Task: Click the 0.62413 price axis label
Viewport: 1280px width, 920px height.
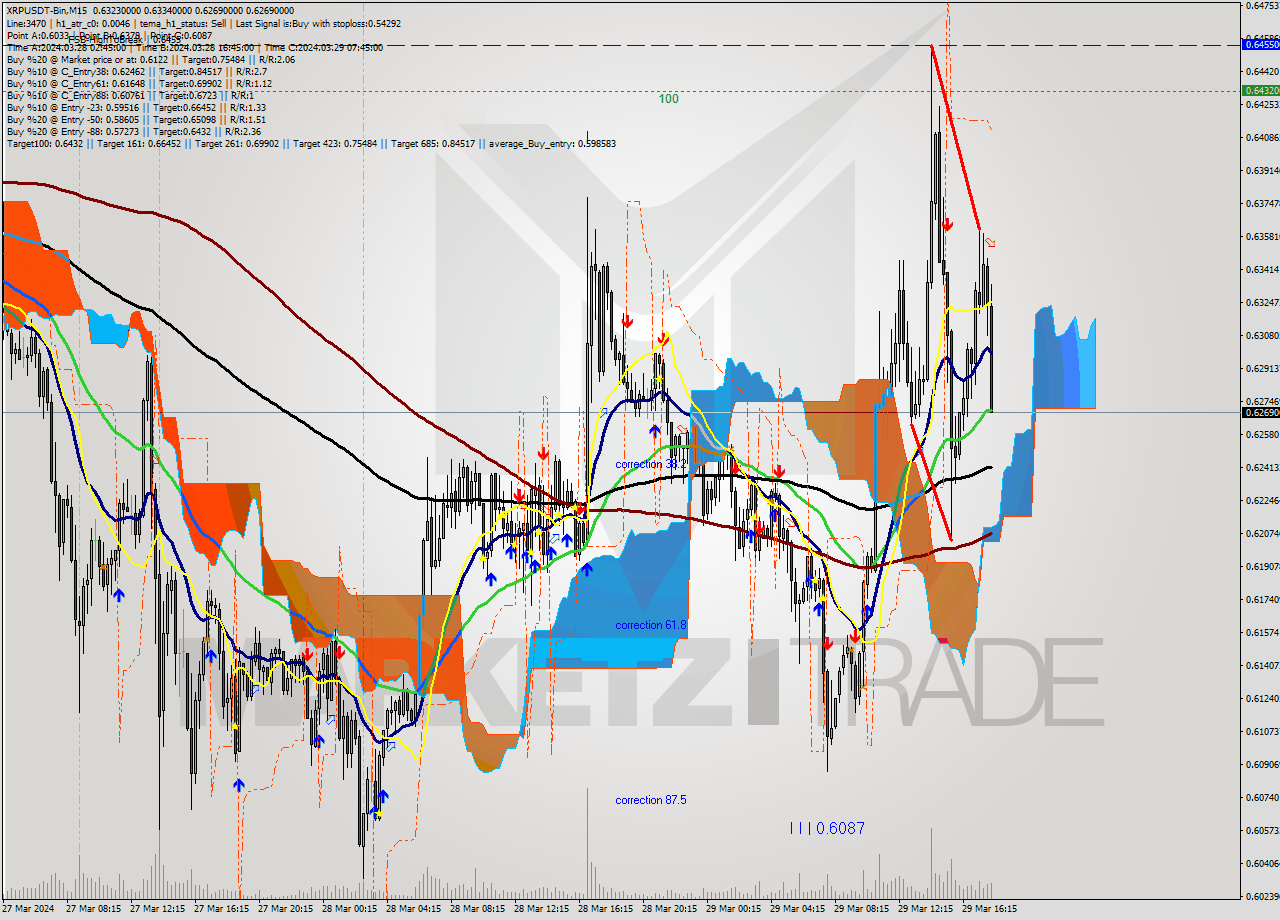Action: [1262, 467]
